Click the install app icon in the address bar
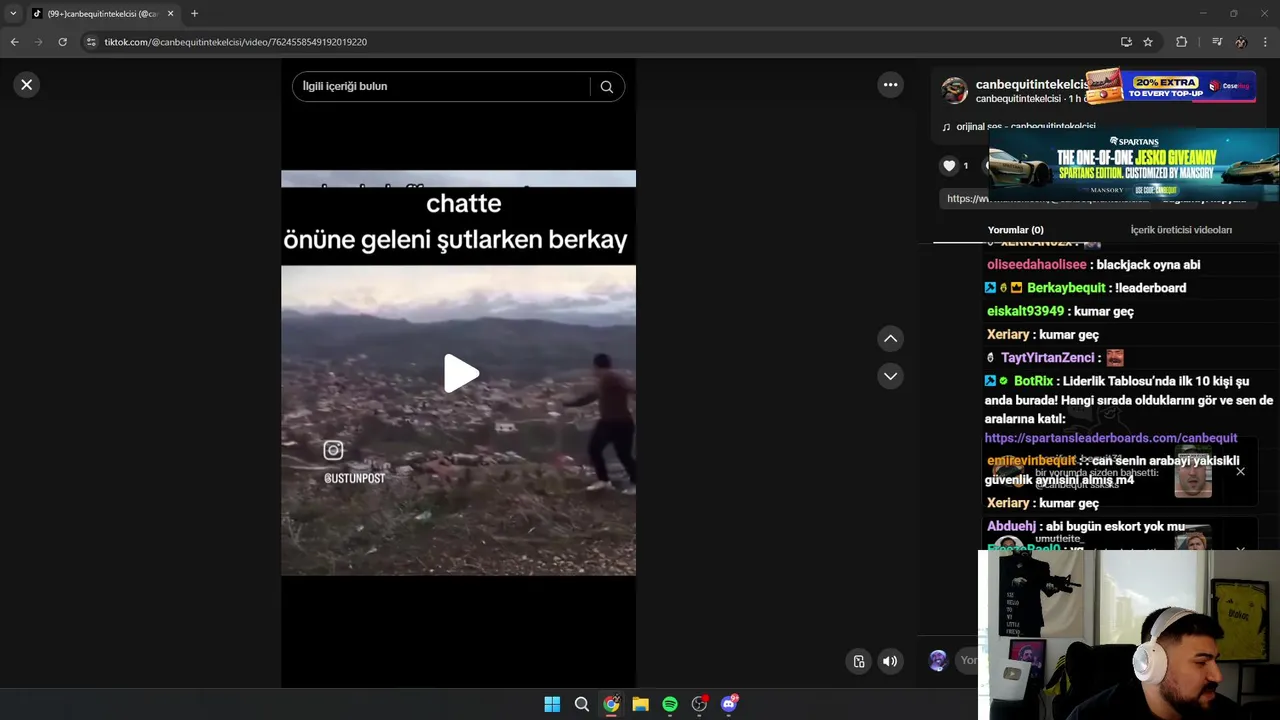This screenshot has width=1280, height=720. pos(1126,42)
